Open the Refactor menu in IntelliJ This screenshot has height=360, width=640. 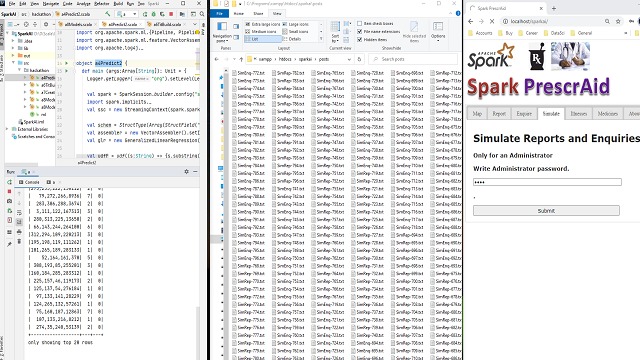click(102, 4)
